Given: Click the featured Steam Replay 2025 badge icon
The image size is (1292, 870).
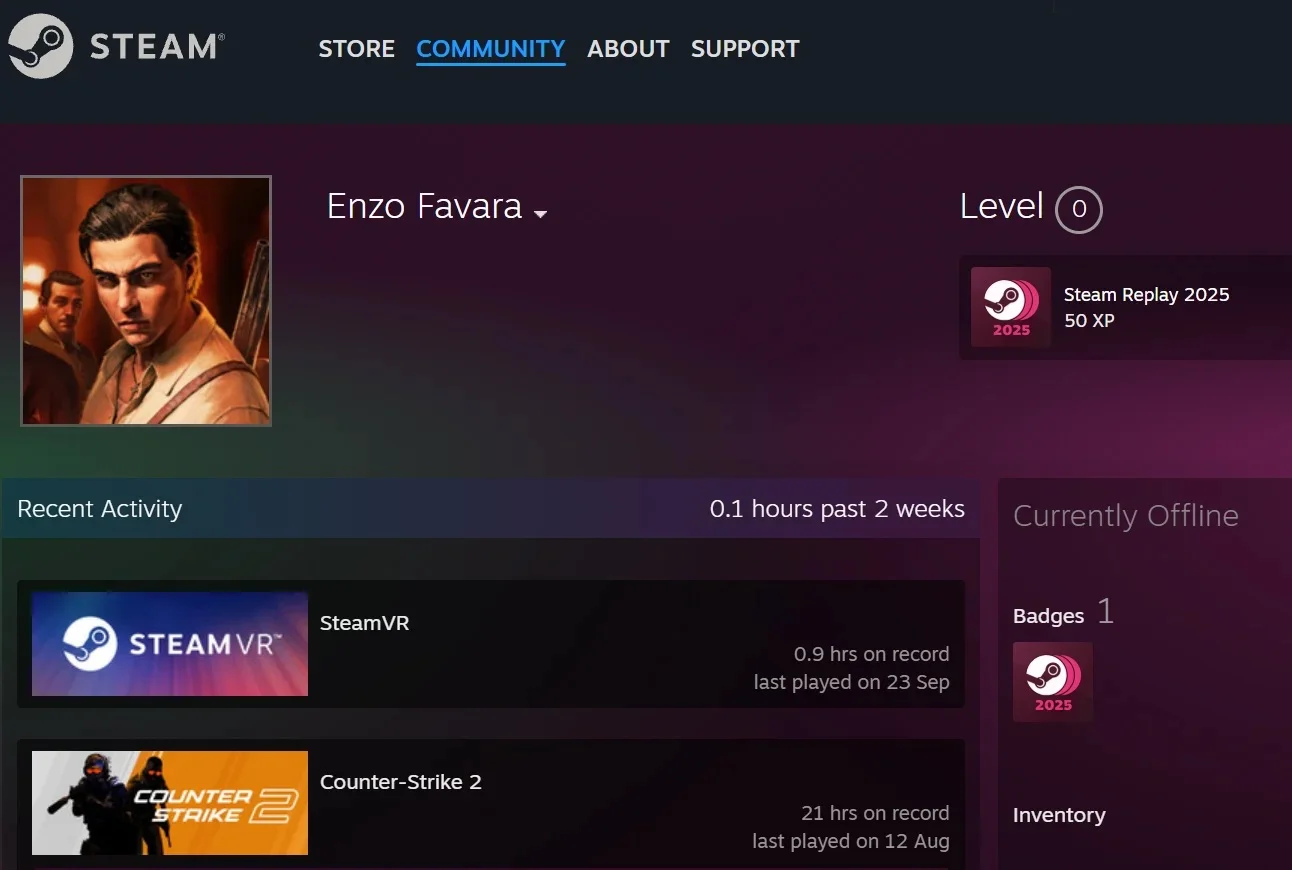Looking at the screenshot, I should tap(1011, 307).
